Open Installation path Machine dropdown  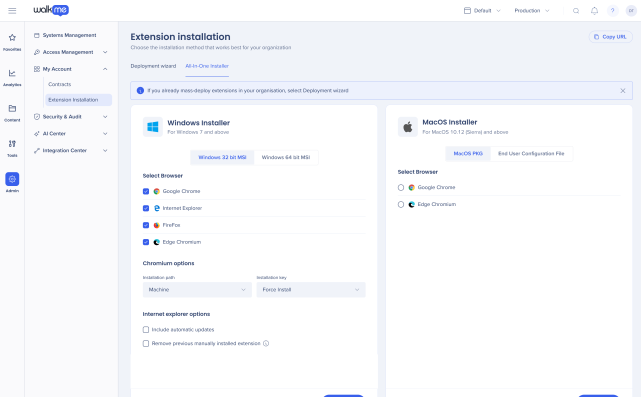tap(197, 289)
